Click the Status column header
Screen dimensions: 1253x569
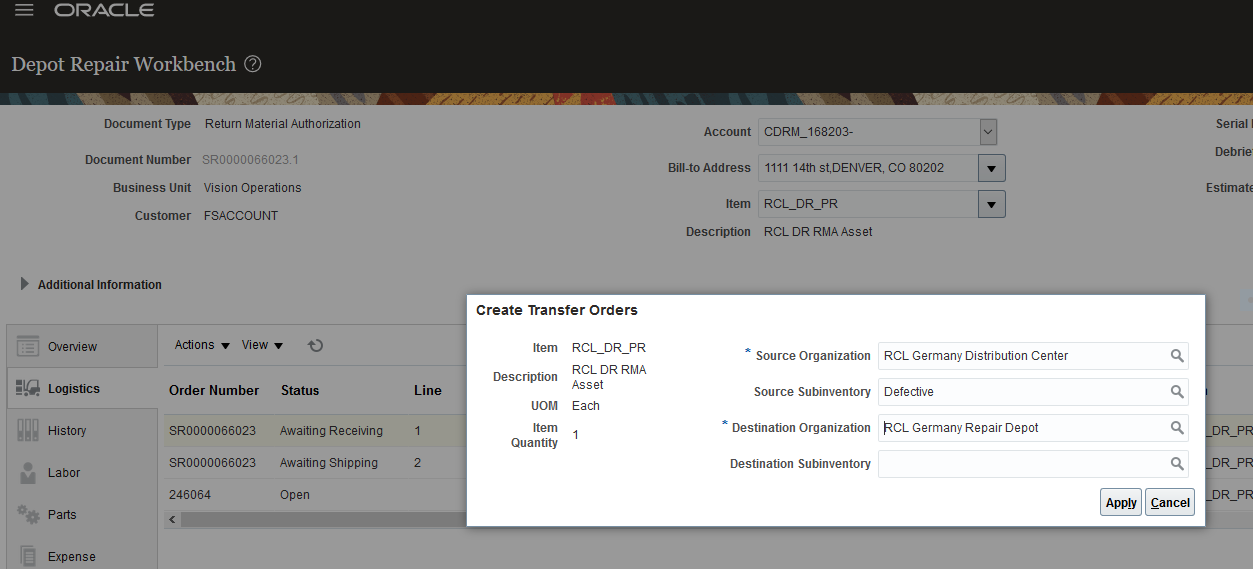[x=300, y=390]
